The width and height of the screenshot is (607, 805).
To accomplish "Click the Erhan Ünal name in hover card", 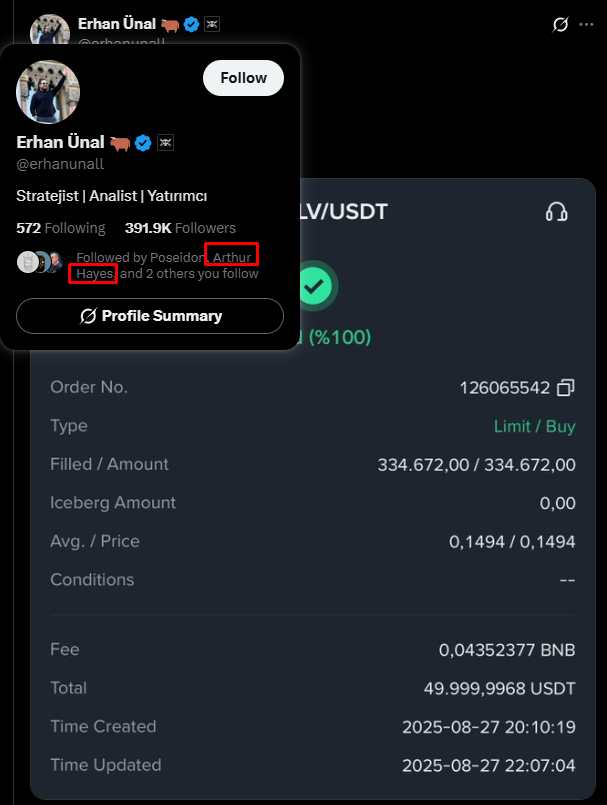I will tap(61, 142).
